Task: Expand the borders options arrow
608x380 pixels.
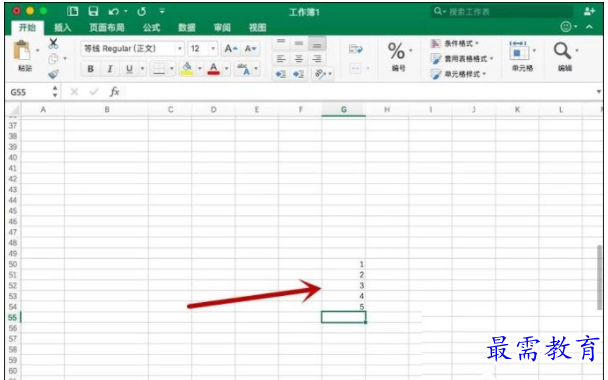Action: 172,69
